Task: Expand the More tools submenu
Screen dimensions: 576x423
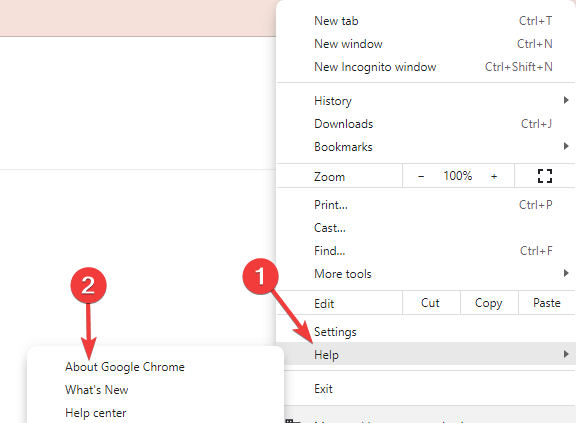Action: 426,274
